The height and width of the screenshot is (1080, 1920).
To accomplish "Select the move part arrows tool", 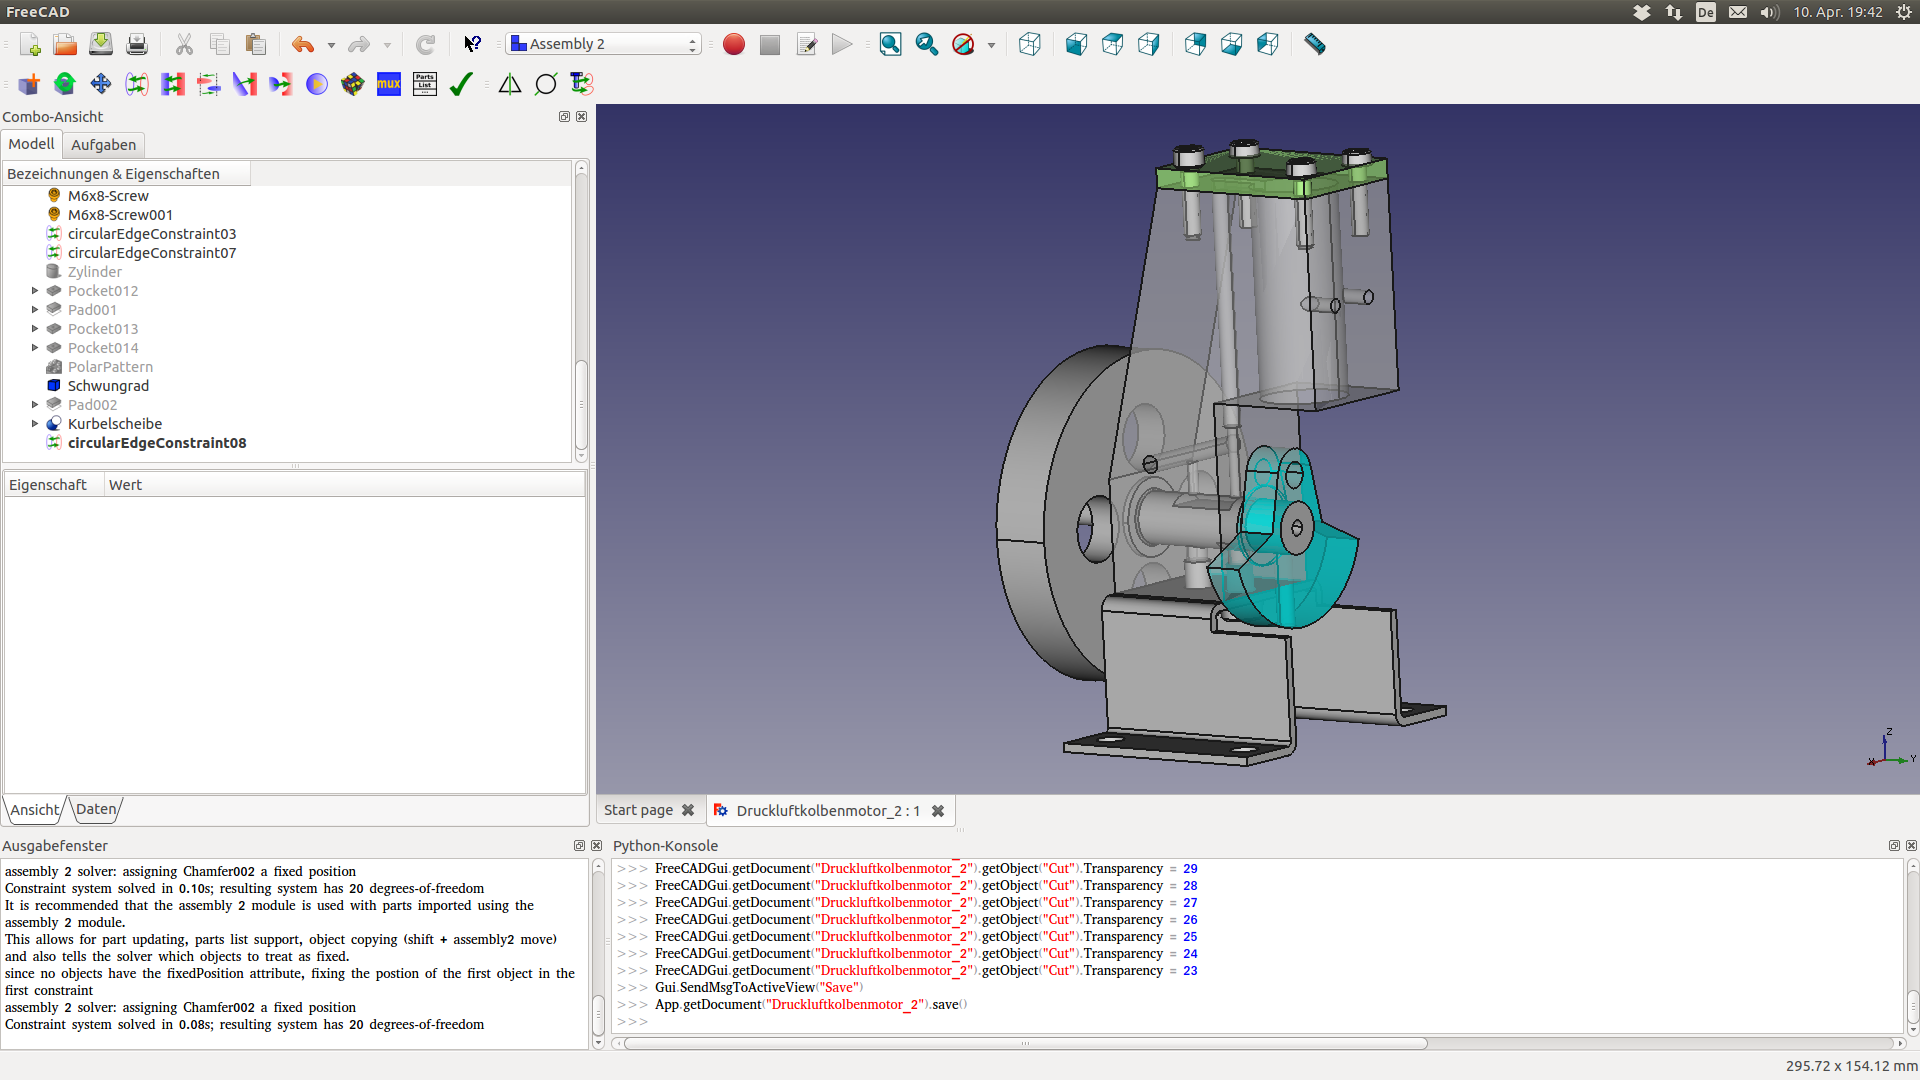I will (101, 84).
